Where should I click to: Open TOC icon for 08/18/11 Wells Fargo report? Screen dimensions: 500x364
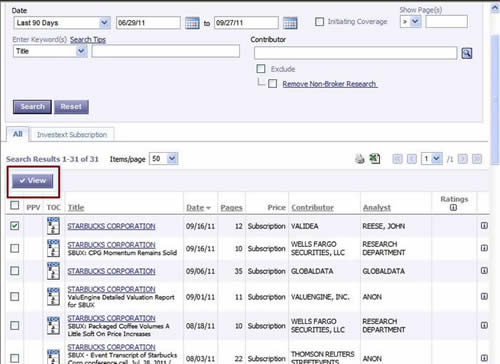53,326
